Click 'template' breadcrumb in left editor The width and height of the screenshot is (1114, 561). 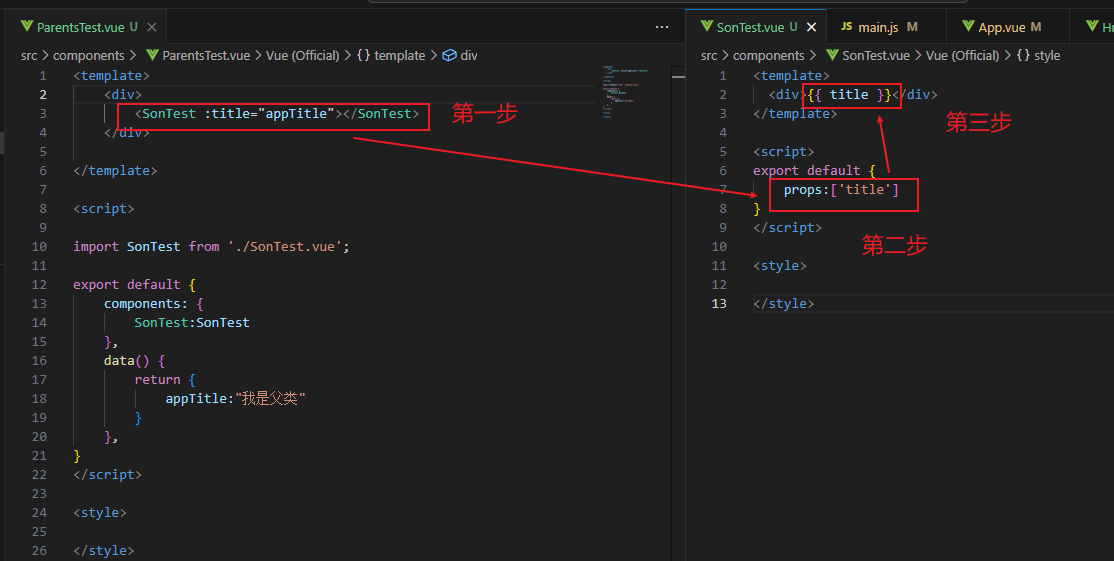[x=399, y=55]
